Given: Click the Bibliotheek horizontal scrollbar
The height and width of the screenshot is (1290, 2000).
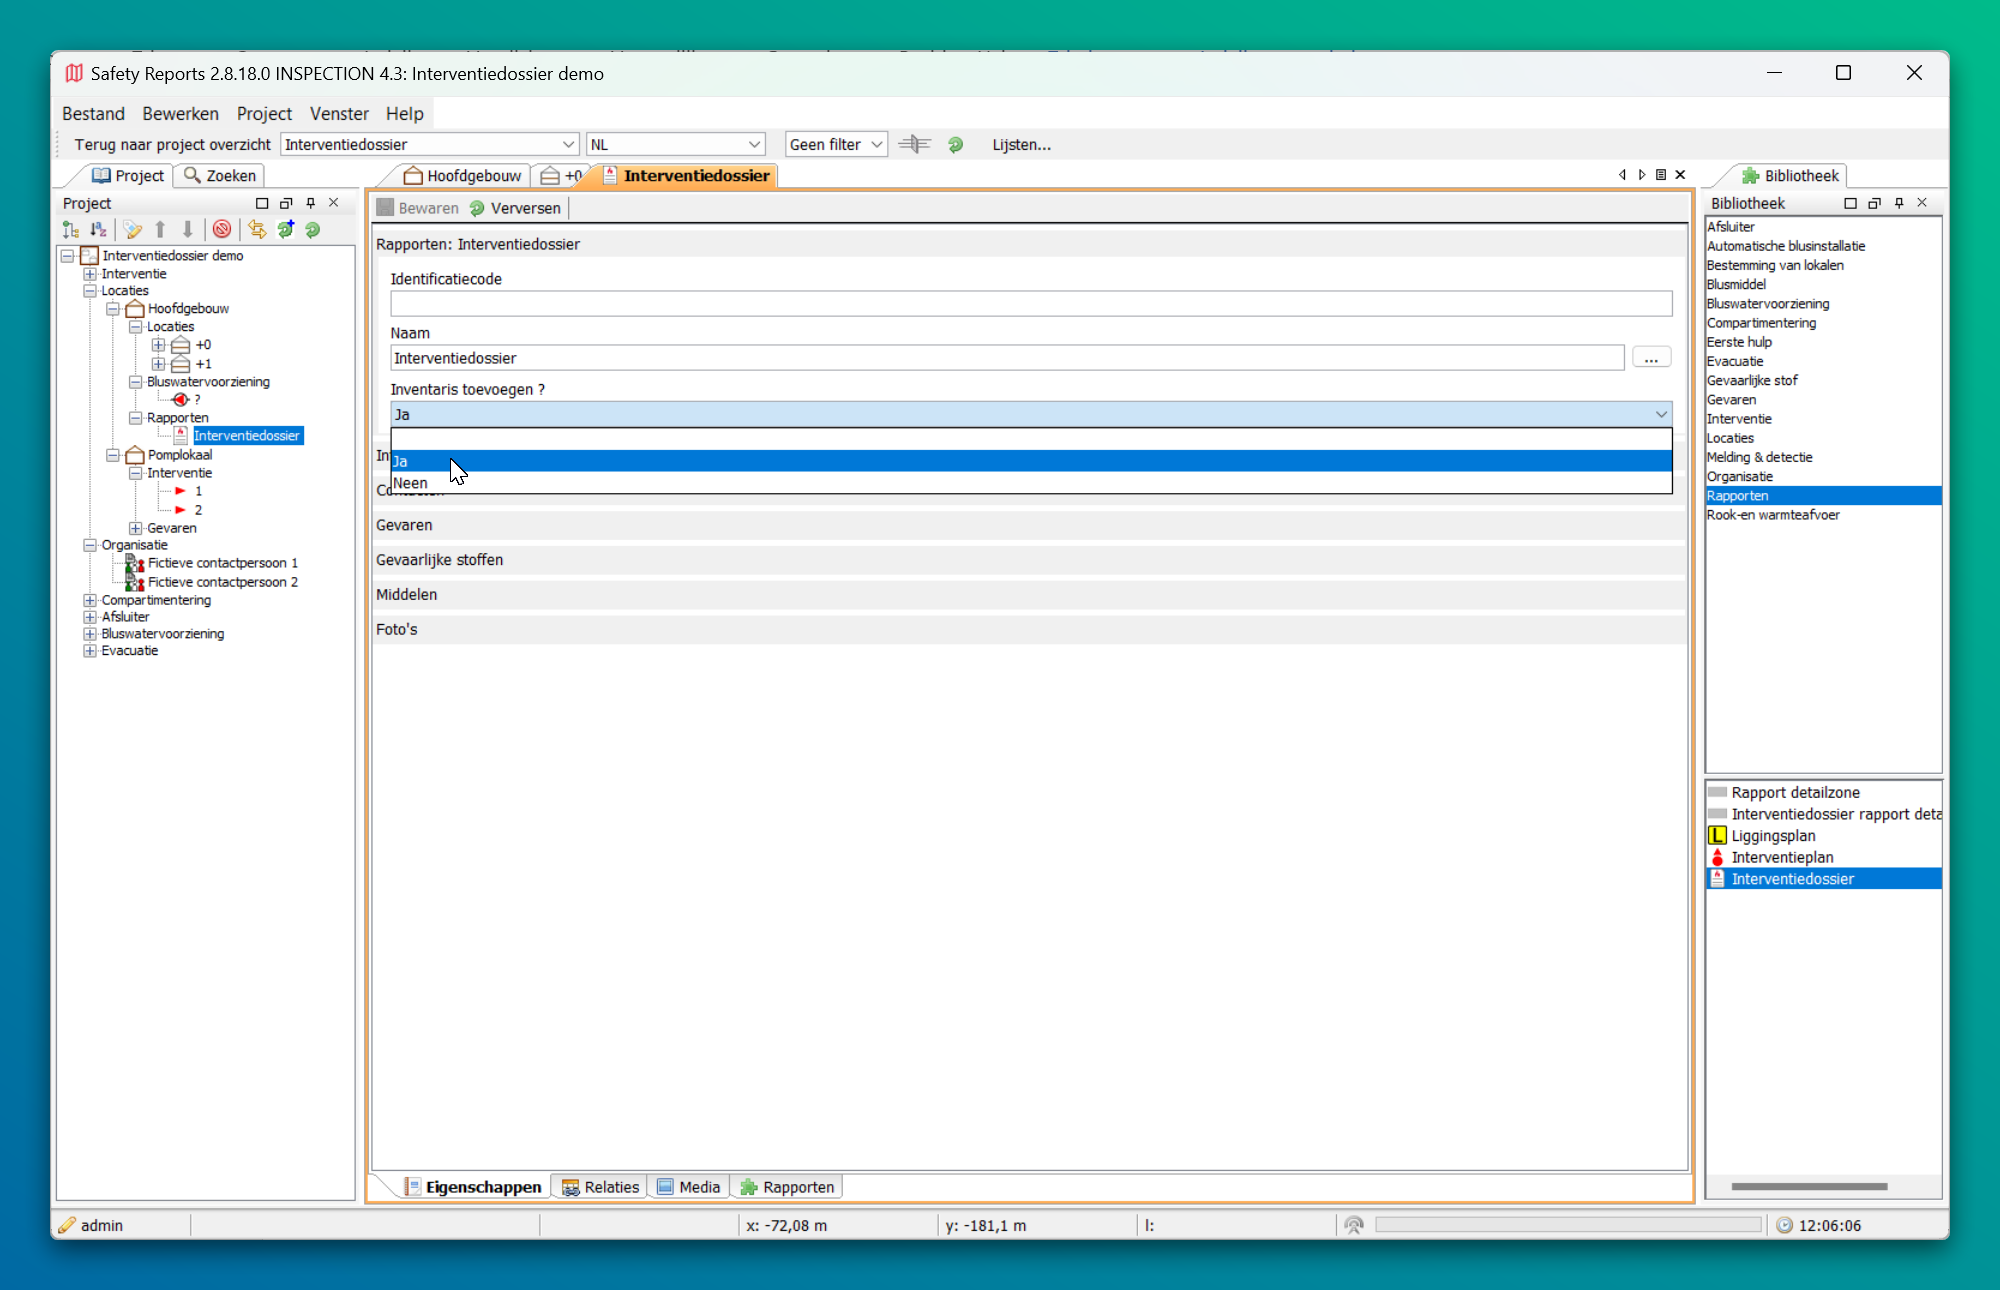Looking at the screenshot, I should (x=1808, y=1187).
